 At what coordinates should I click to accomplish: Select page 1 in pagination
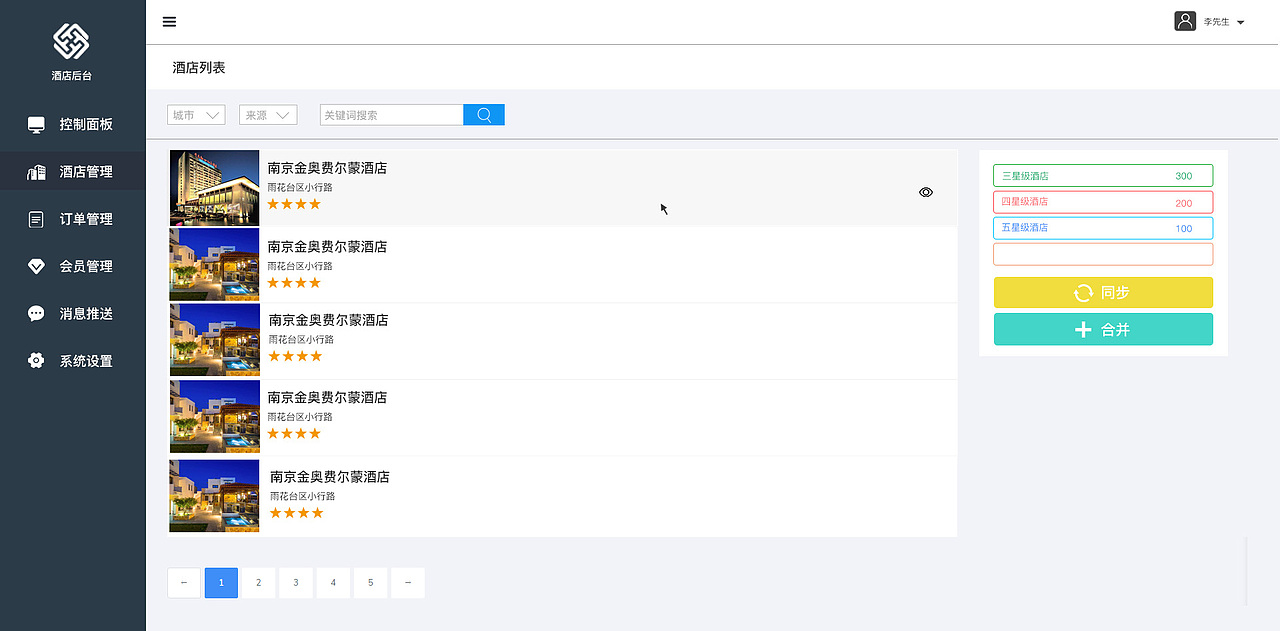[x=221, y=583]
